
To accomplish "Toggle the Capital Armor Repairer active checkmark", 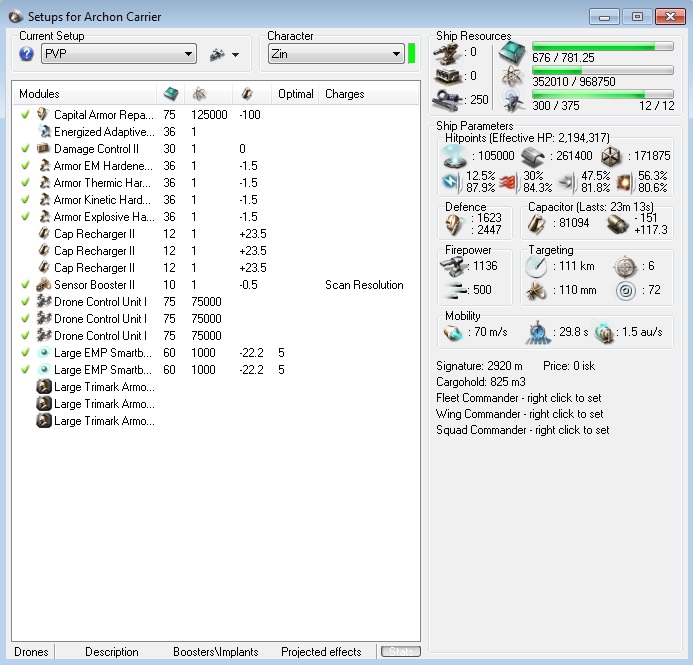I will (x=25, y=114).
